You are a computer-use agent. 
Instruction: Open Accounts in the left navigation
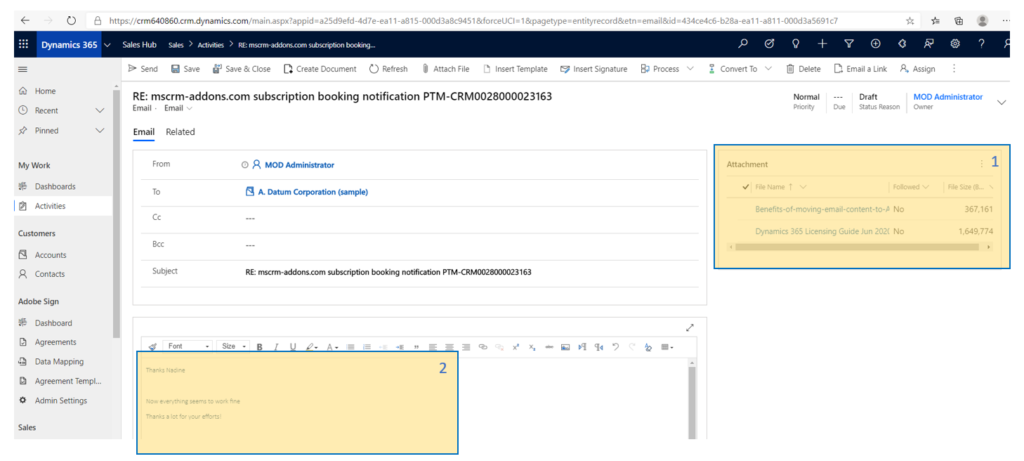[x=50, y=255]
